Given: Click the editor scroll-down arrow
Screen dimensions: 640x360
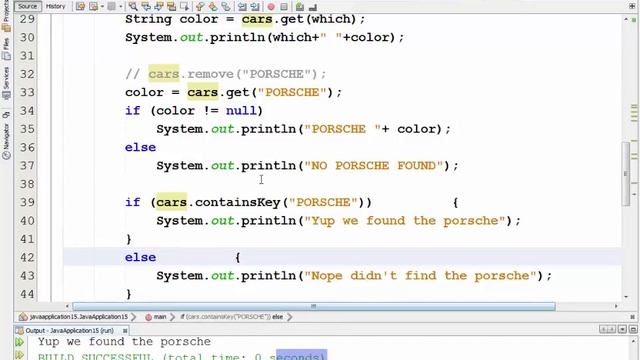Looking at the screenshot, I should click(x=626, y=297).
